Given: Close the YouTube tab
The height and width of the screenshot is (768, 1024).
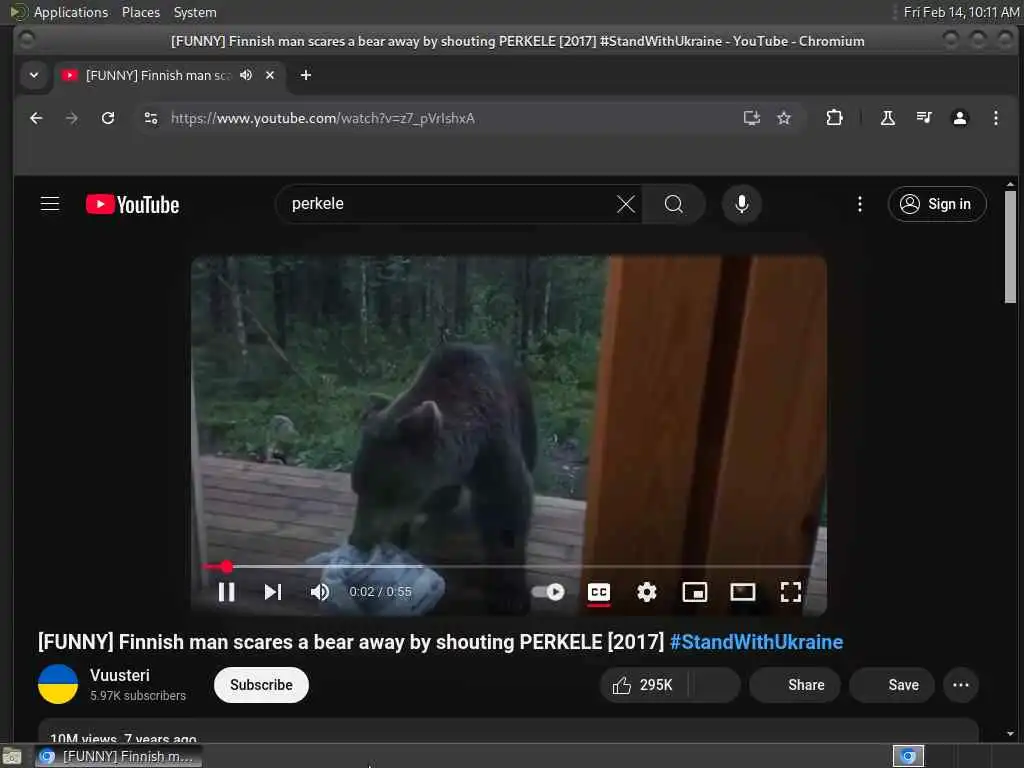Looking at the screenshot, I should (270, 75).
